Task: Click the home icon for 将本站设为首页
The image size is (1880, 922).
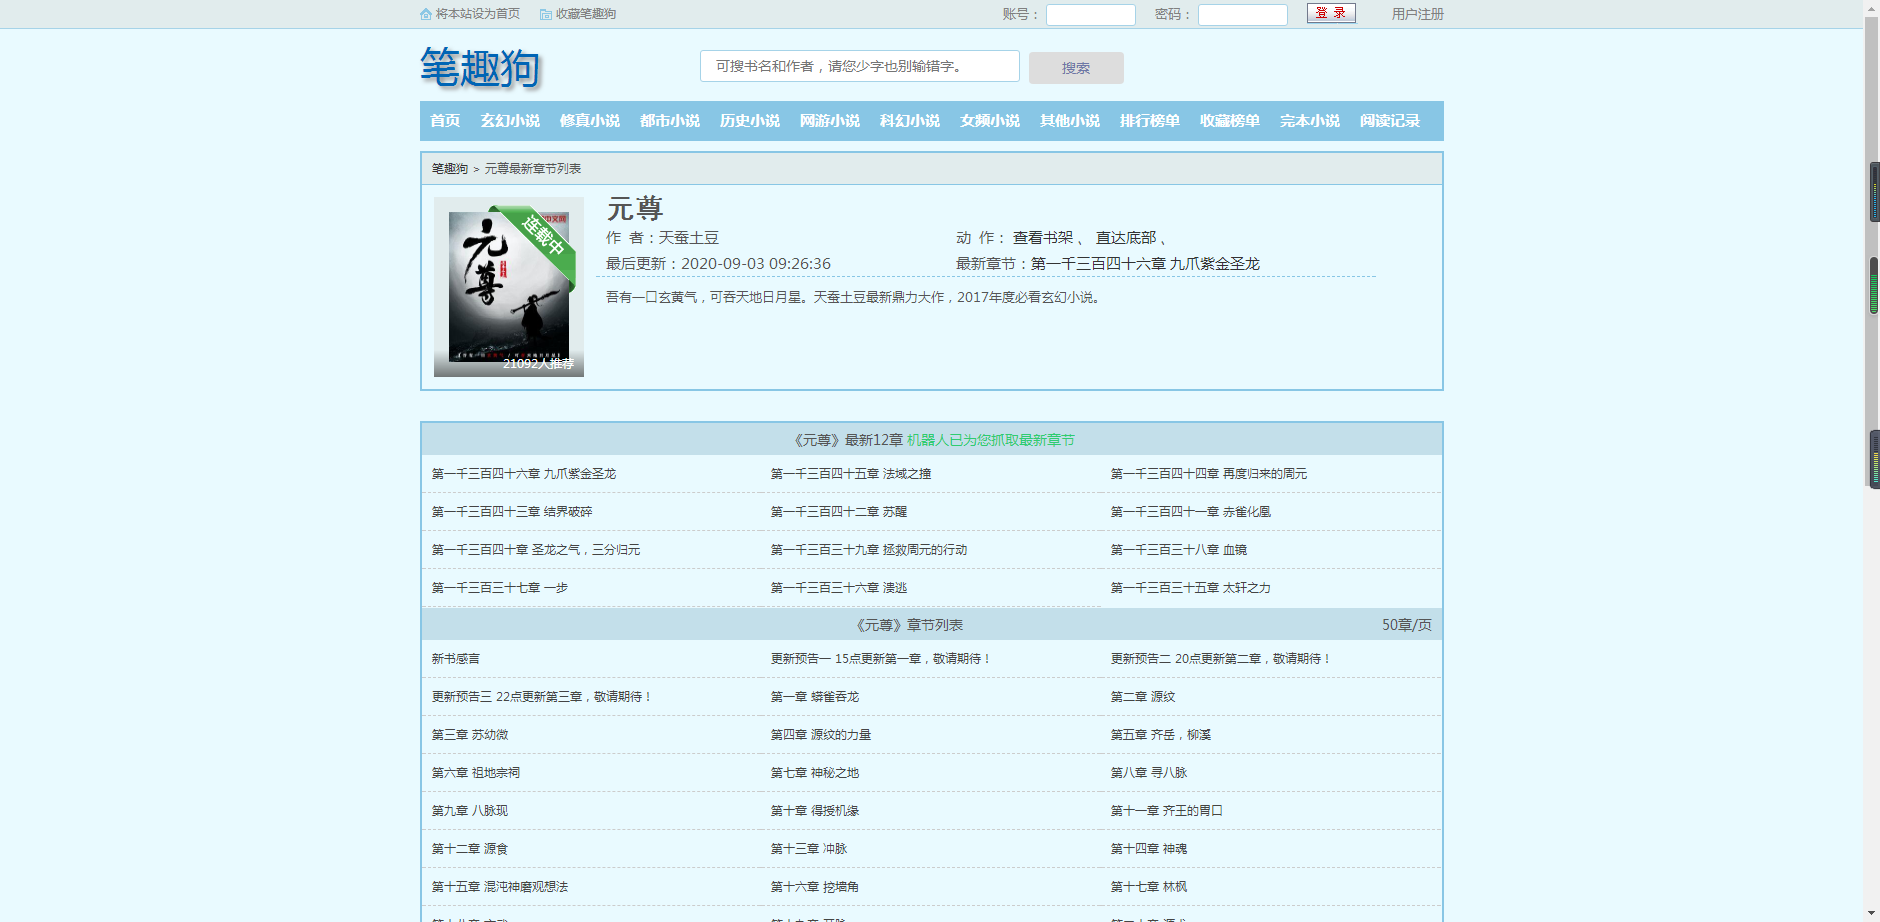Action: pyautogui.click(x=426, y=14)
